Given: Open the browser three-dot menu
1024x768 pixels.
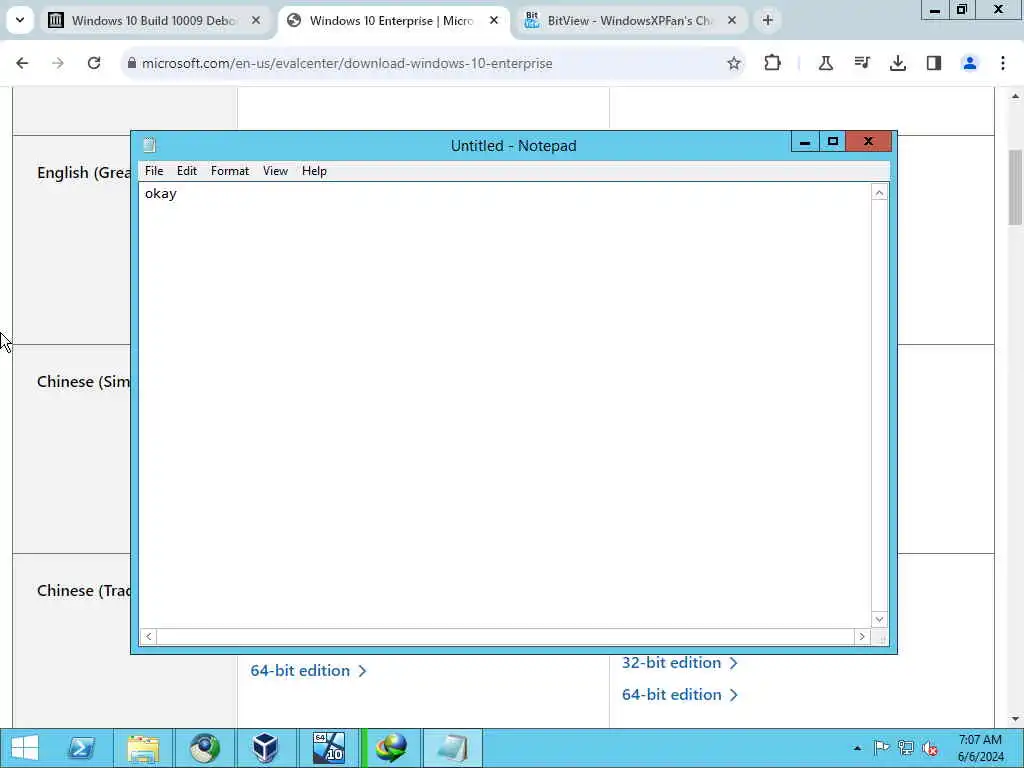Looking at the screenshot, I should (1003, 63).
